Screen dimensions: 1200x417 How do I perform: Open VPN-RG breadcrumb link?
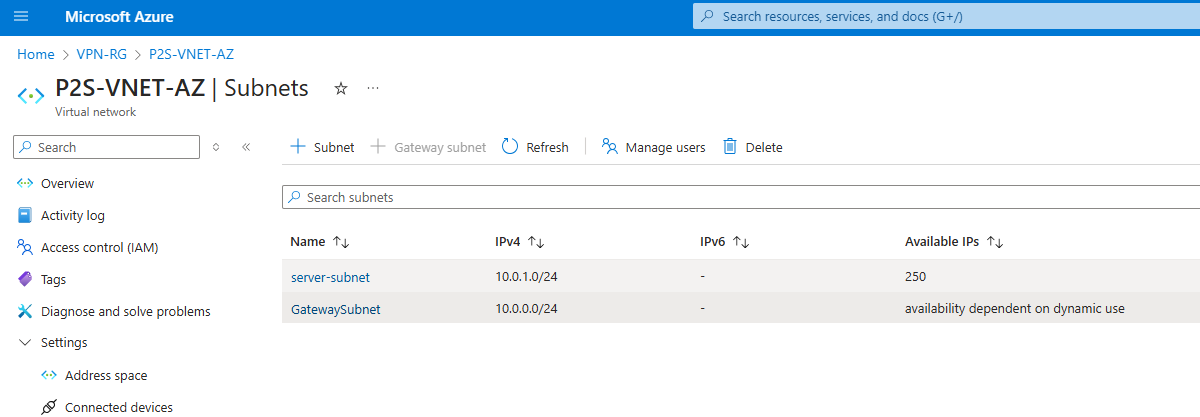click(101, 55)
